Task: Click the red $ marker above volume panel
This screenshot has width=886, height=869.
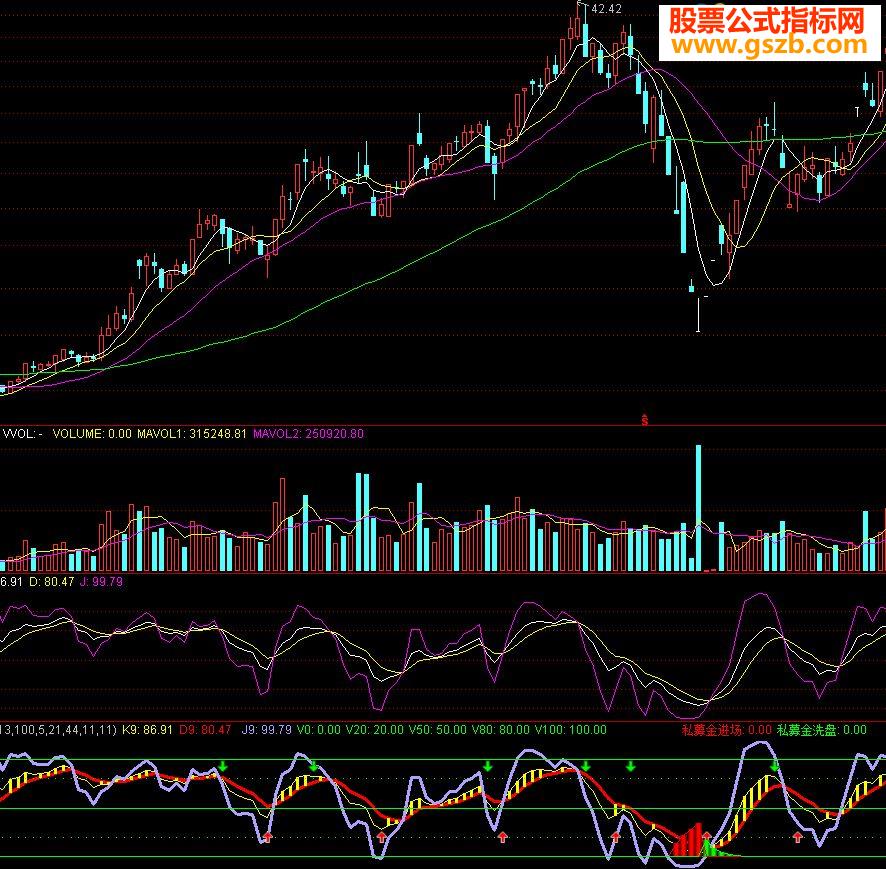Action: coord(644,420)
